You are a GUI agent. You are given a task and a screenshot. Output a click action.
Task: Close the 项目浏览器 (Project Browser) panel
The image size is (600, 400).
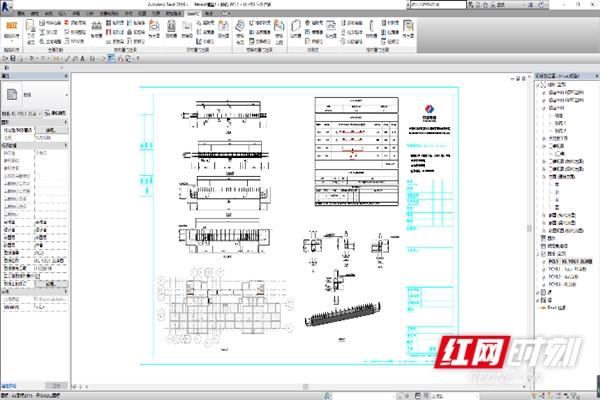point(594,75)
